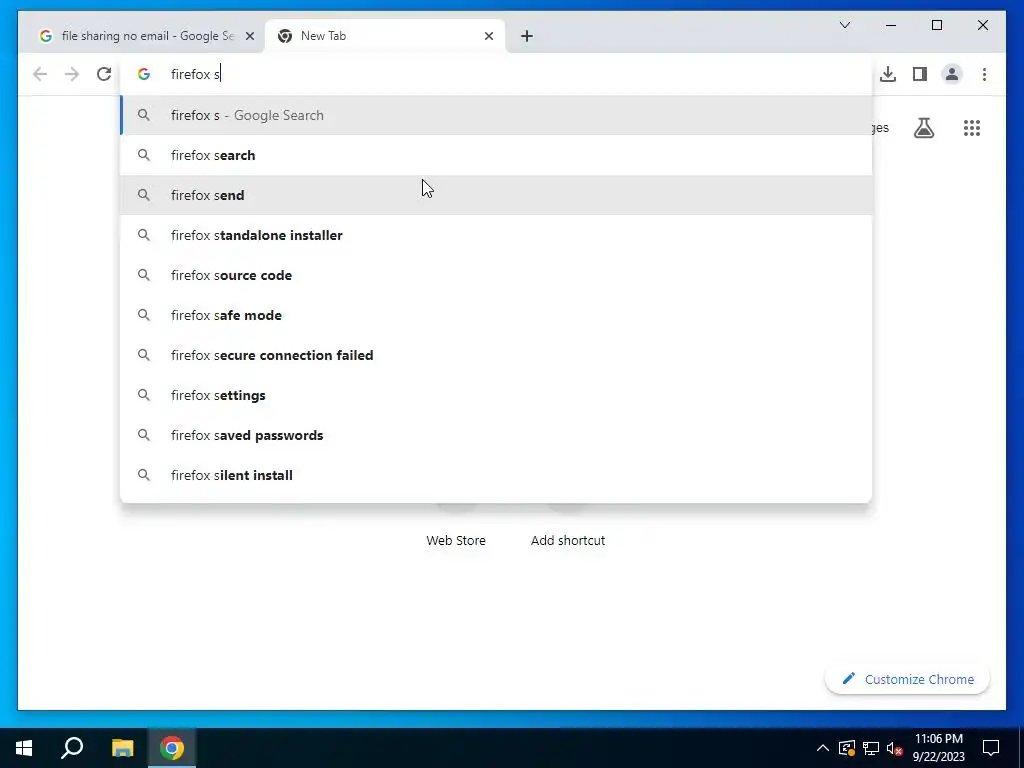The height and width of the screenshot is (768, 1024).
Task: Open the Search Labs flask icon
Action: (x=923, y=128)
